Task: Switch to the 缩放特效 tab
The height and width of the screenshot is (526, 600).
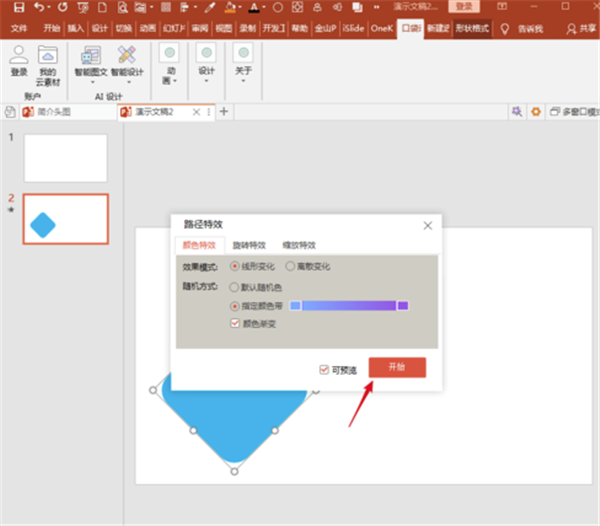Action: [297, 245]
